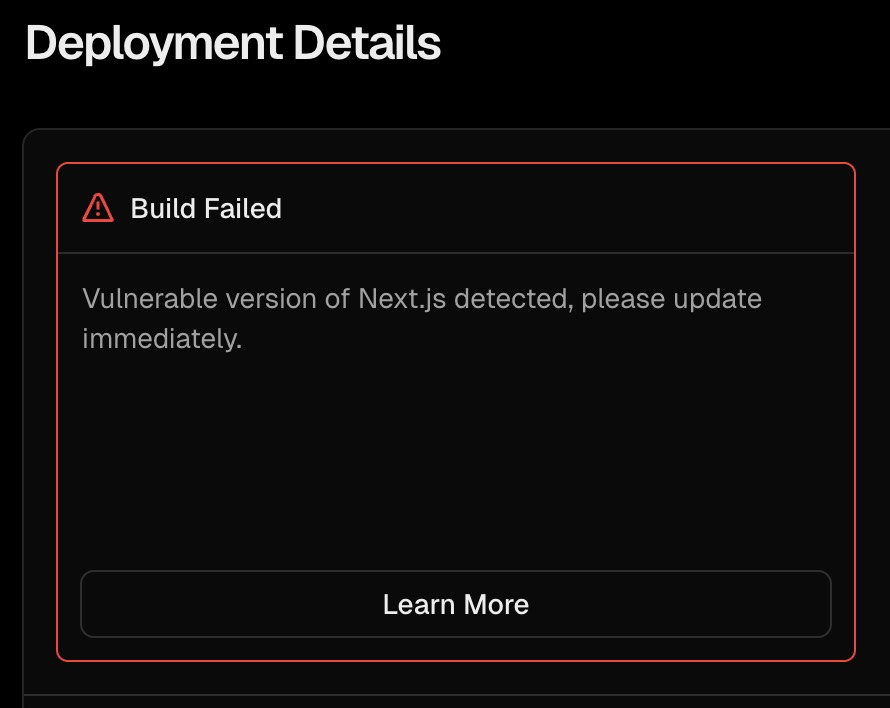Open the Learn More button
Screen dimensions: 890x708
click(455, 604)
